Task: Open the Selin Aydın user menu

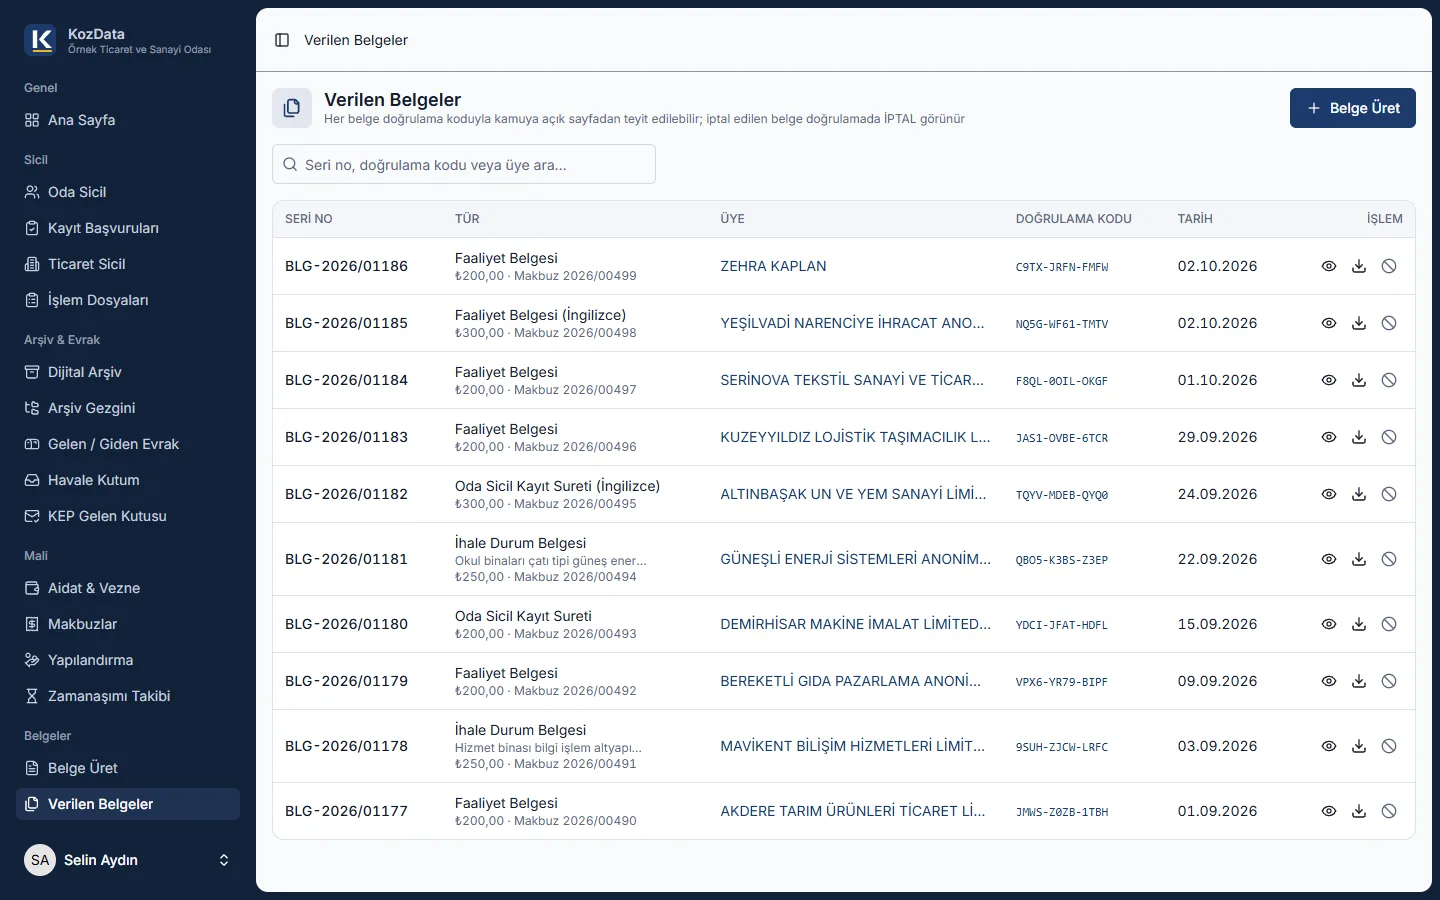Action: tap(128, 860)
